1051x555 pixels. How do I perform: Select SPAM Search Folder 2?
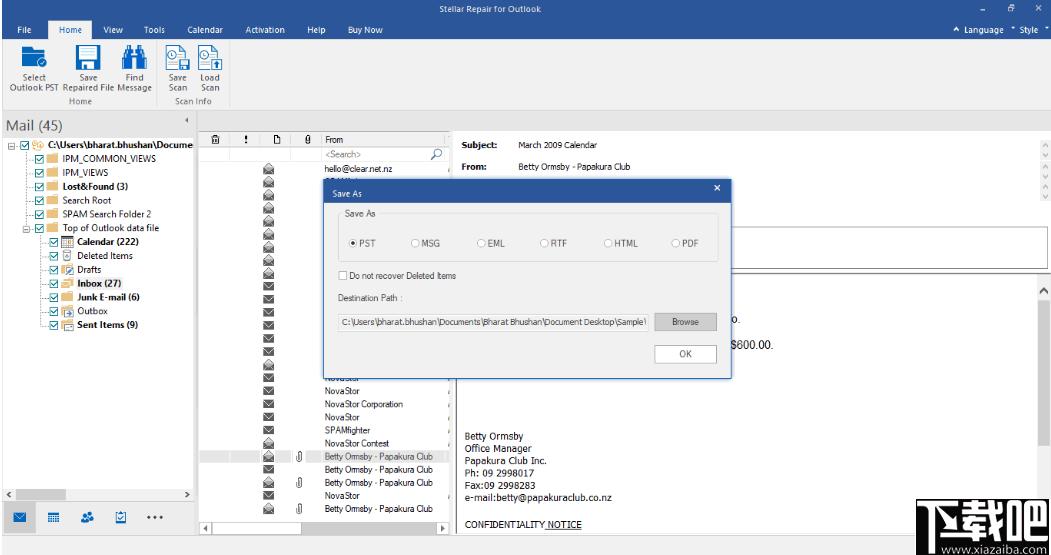[107, 214]
